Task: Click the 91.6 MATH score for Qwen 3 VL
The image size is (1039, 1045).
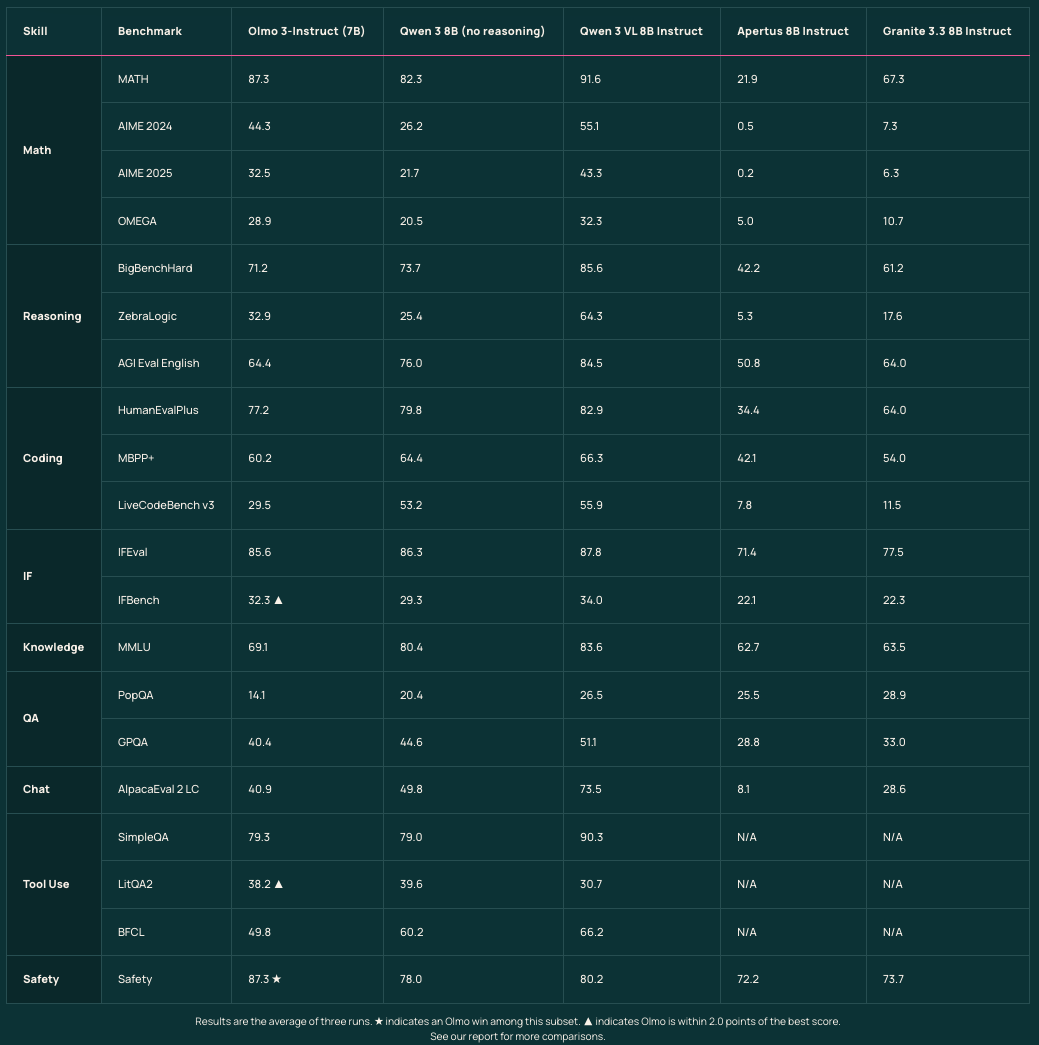Action: (x=591, y=79)
